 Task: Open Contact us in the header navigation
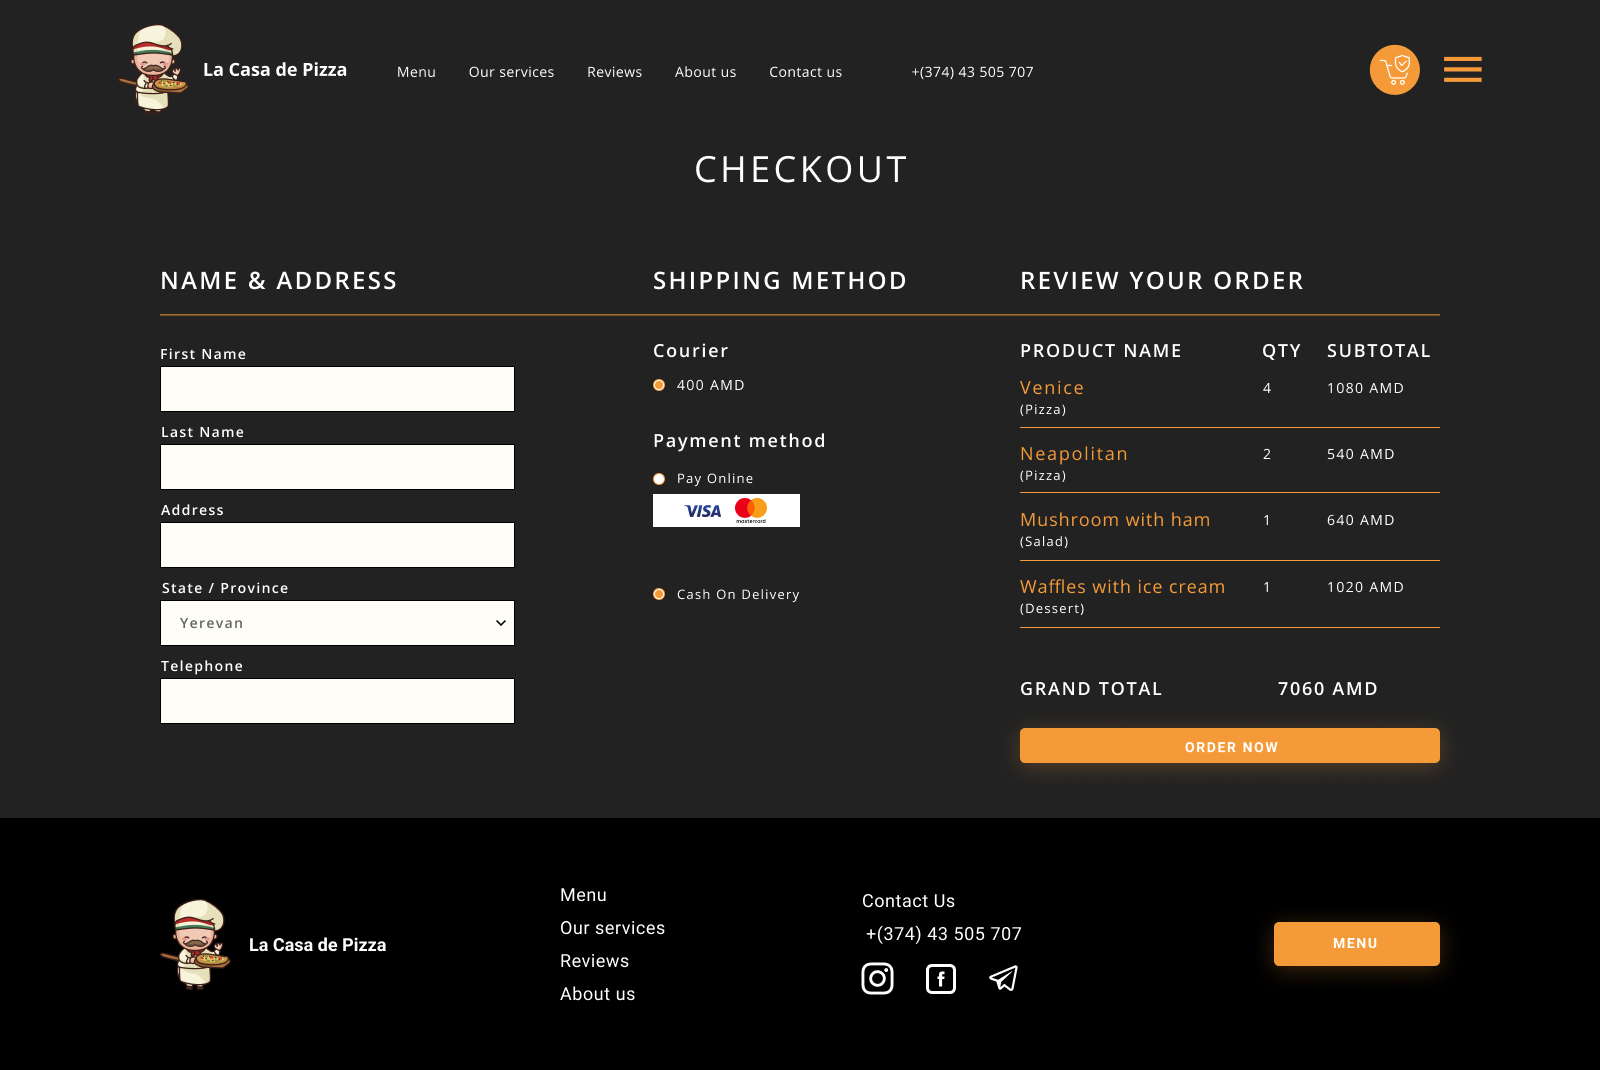pyautogui.click(x=805, y=72)
